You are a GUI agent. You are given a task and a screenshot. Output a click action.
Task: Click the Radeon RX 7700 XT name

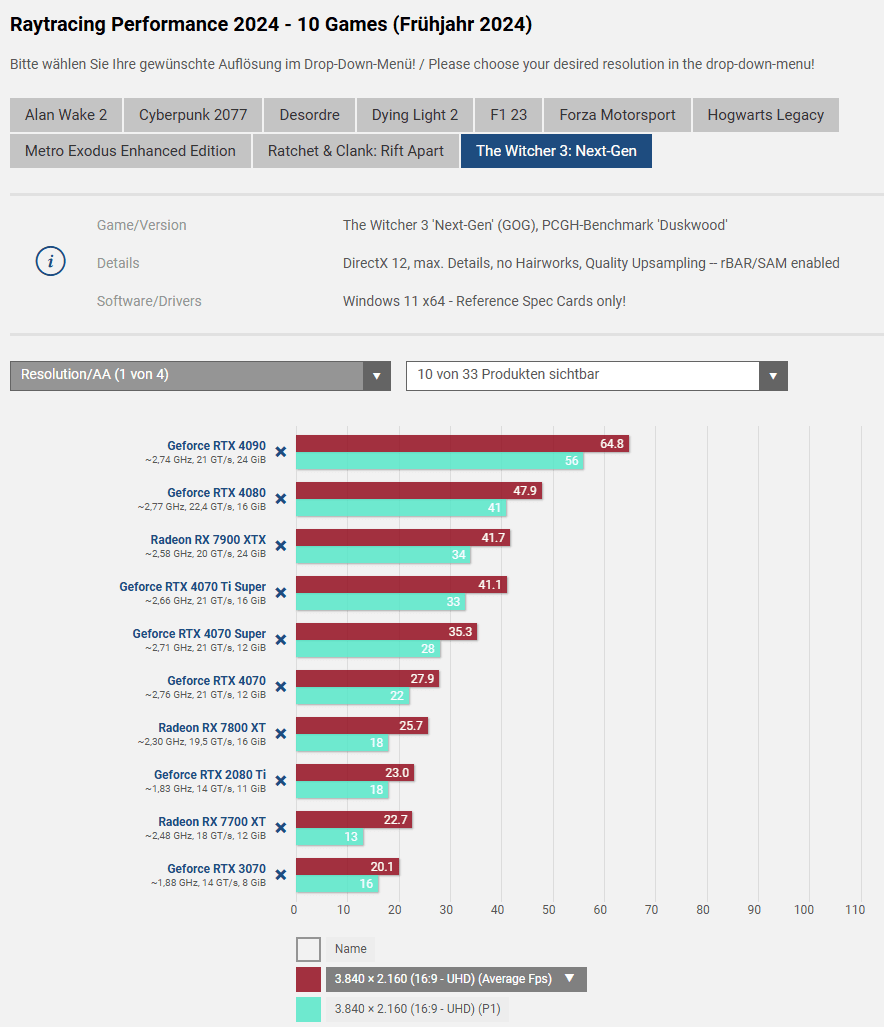(x=212, y=821)
